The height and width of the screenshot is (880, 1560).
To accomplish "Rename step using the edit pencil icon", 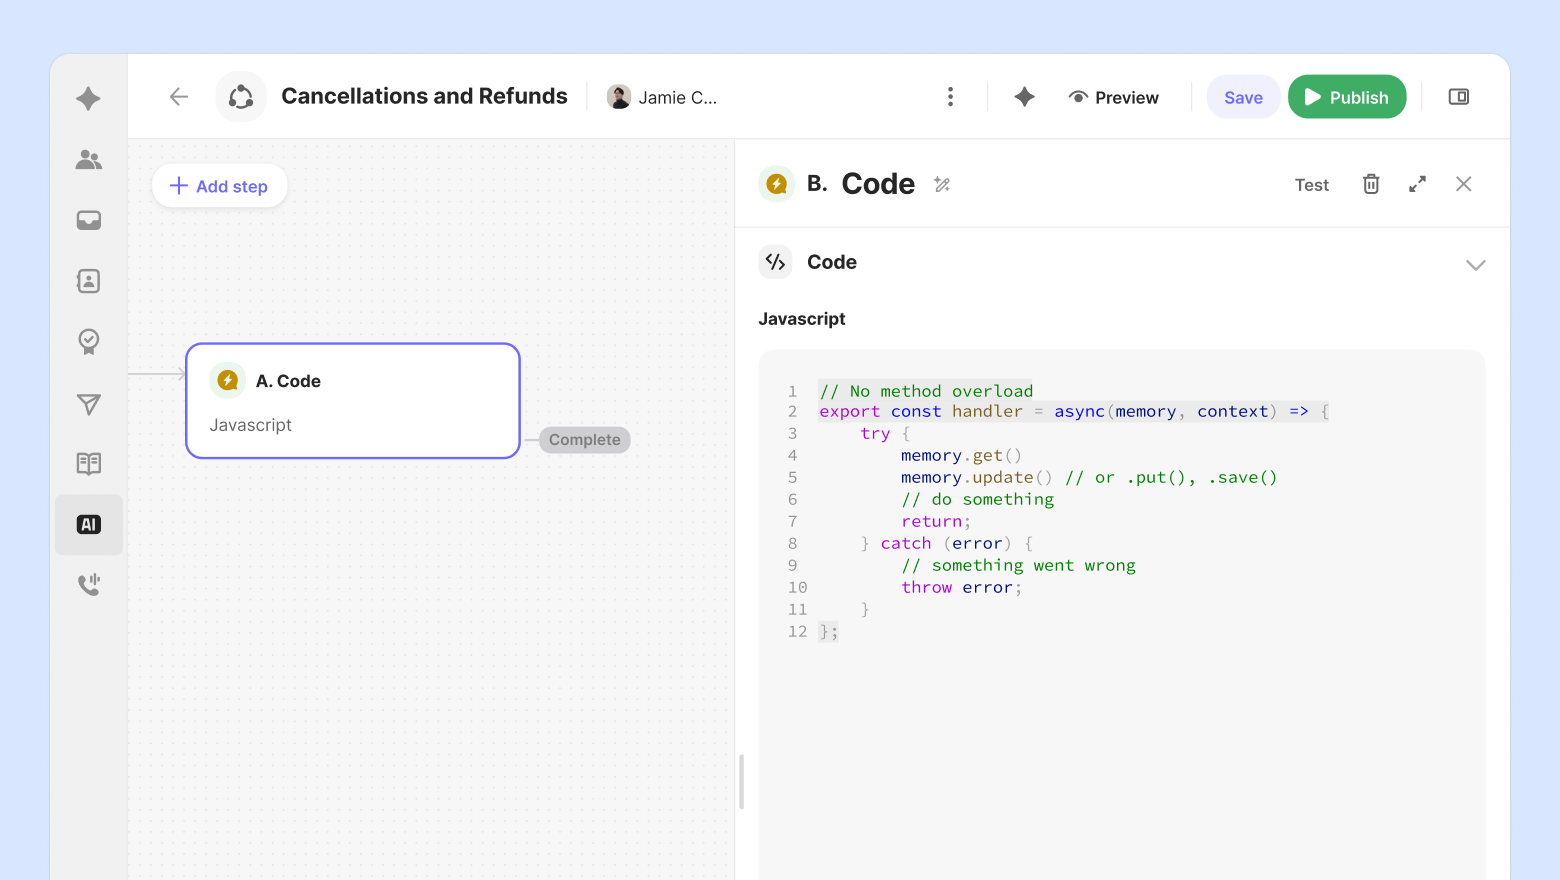I will 942,184.
